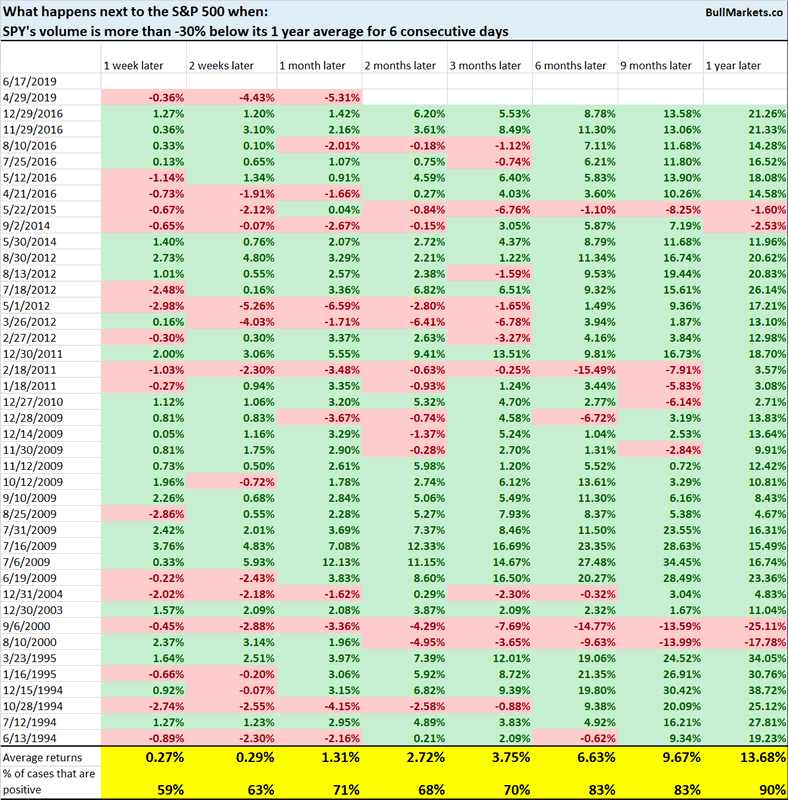Click the 'Average returns' row label

click(43, 756)
